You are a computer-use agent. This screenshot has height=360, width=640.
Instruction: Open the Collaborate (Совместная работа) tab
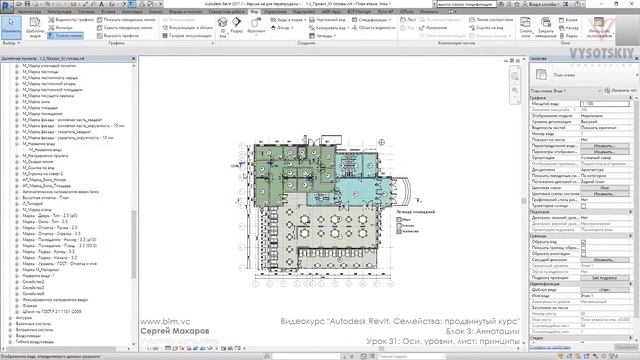(227, 12)
